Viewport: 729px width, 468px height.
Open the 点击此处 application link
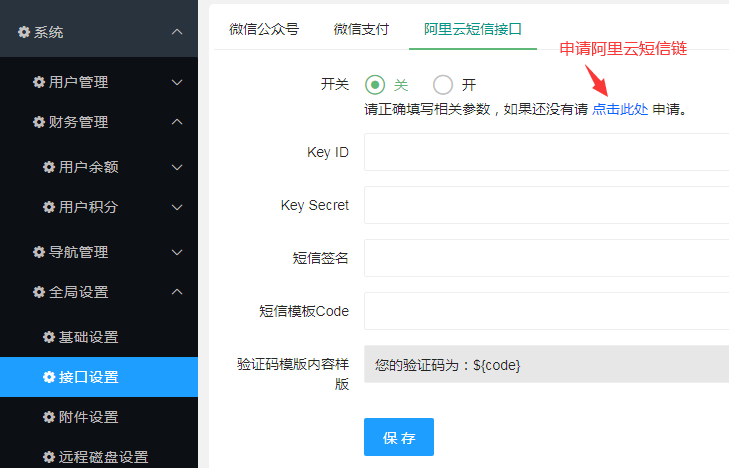620,109
